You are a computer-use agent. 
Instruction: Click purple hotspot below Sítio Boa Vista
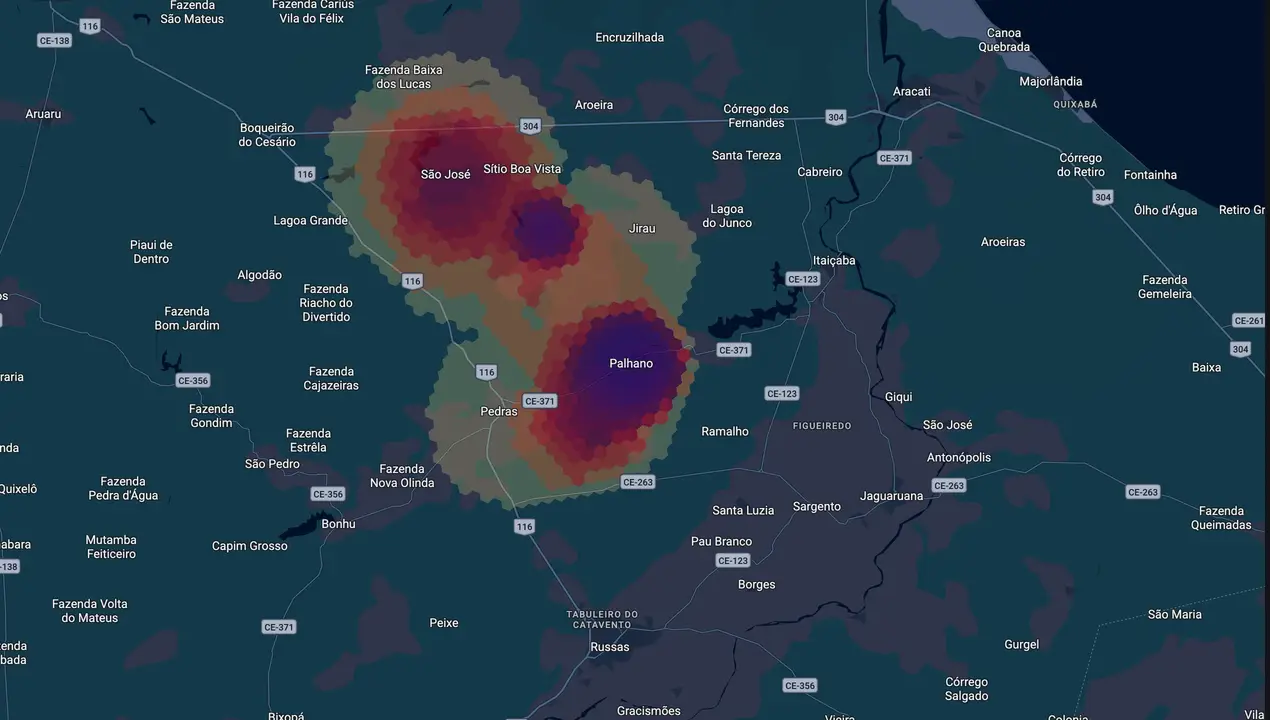[x=546, y=230]
